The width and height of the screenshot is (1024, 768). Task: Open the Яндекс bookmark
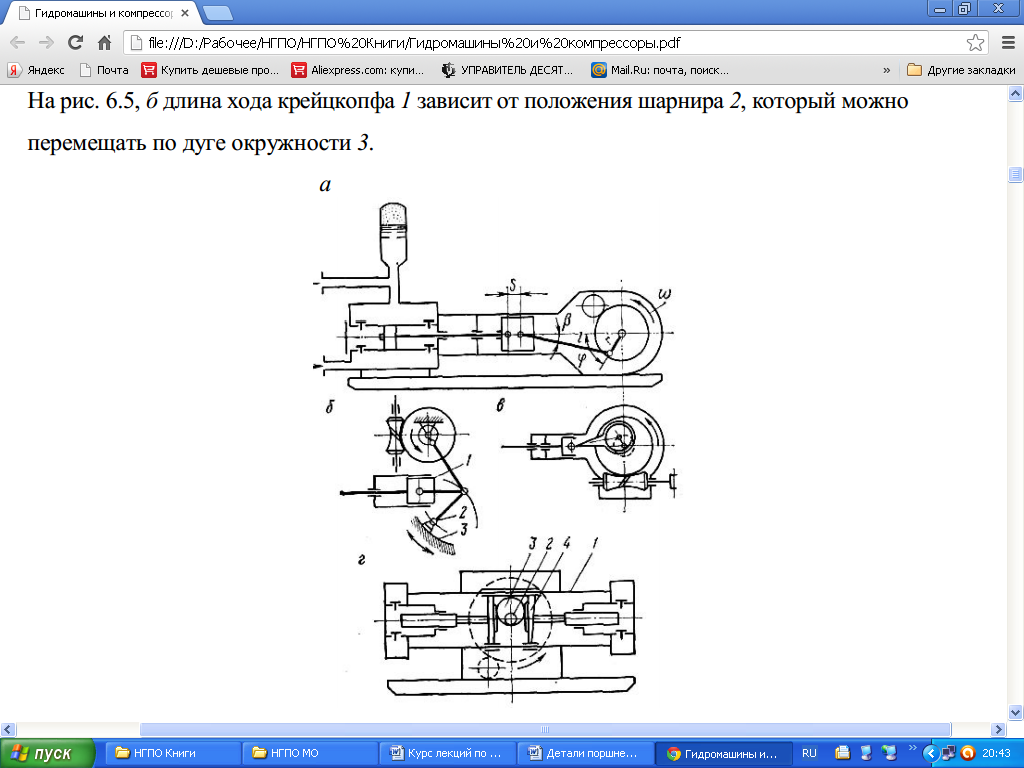36,70
